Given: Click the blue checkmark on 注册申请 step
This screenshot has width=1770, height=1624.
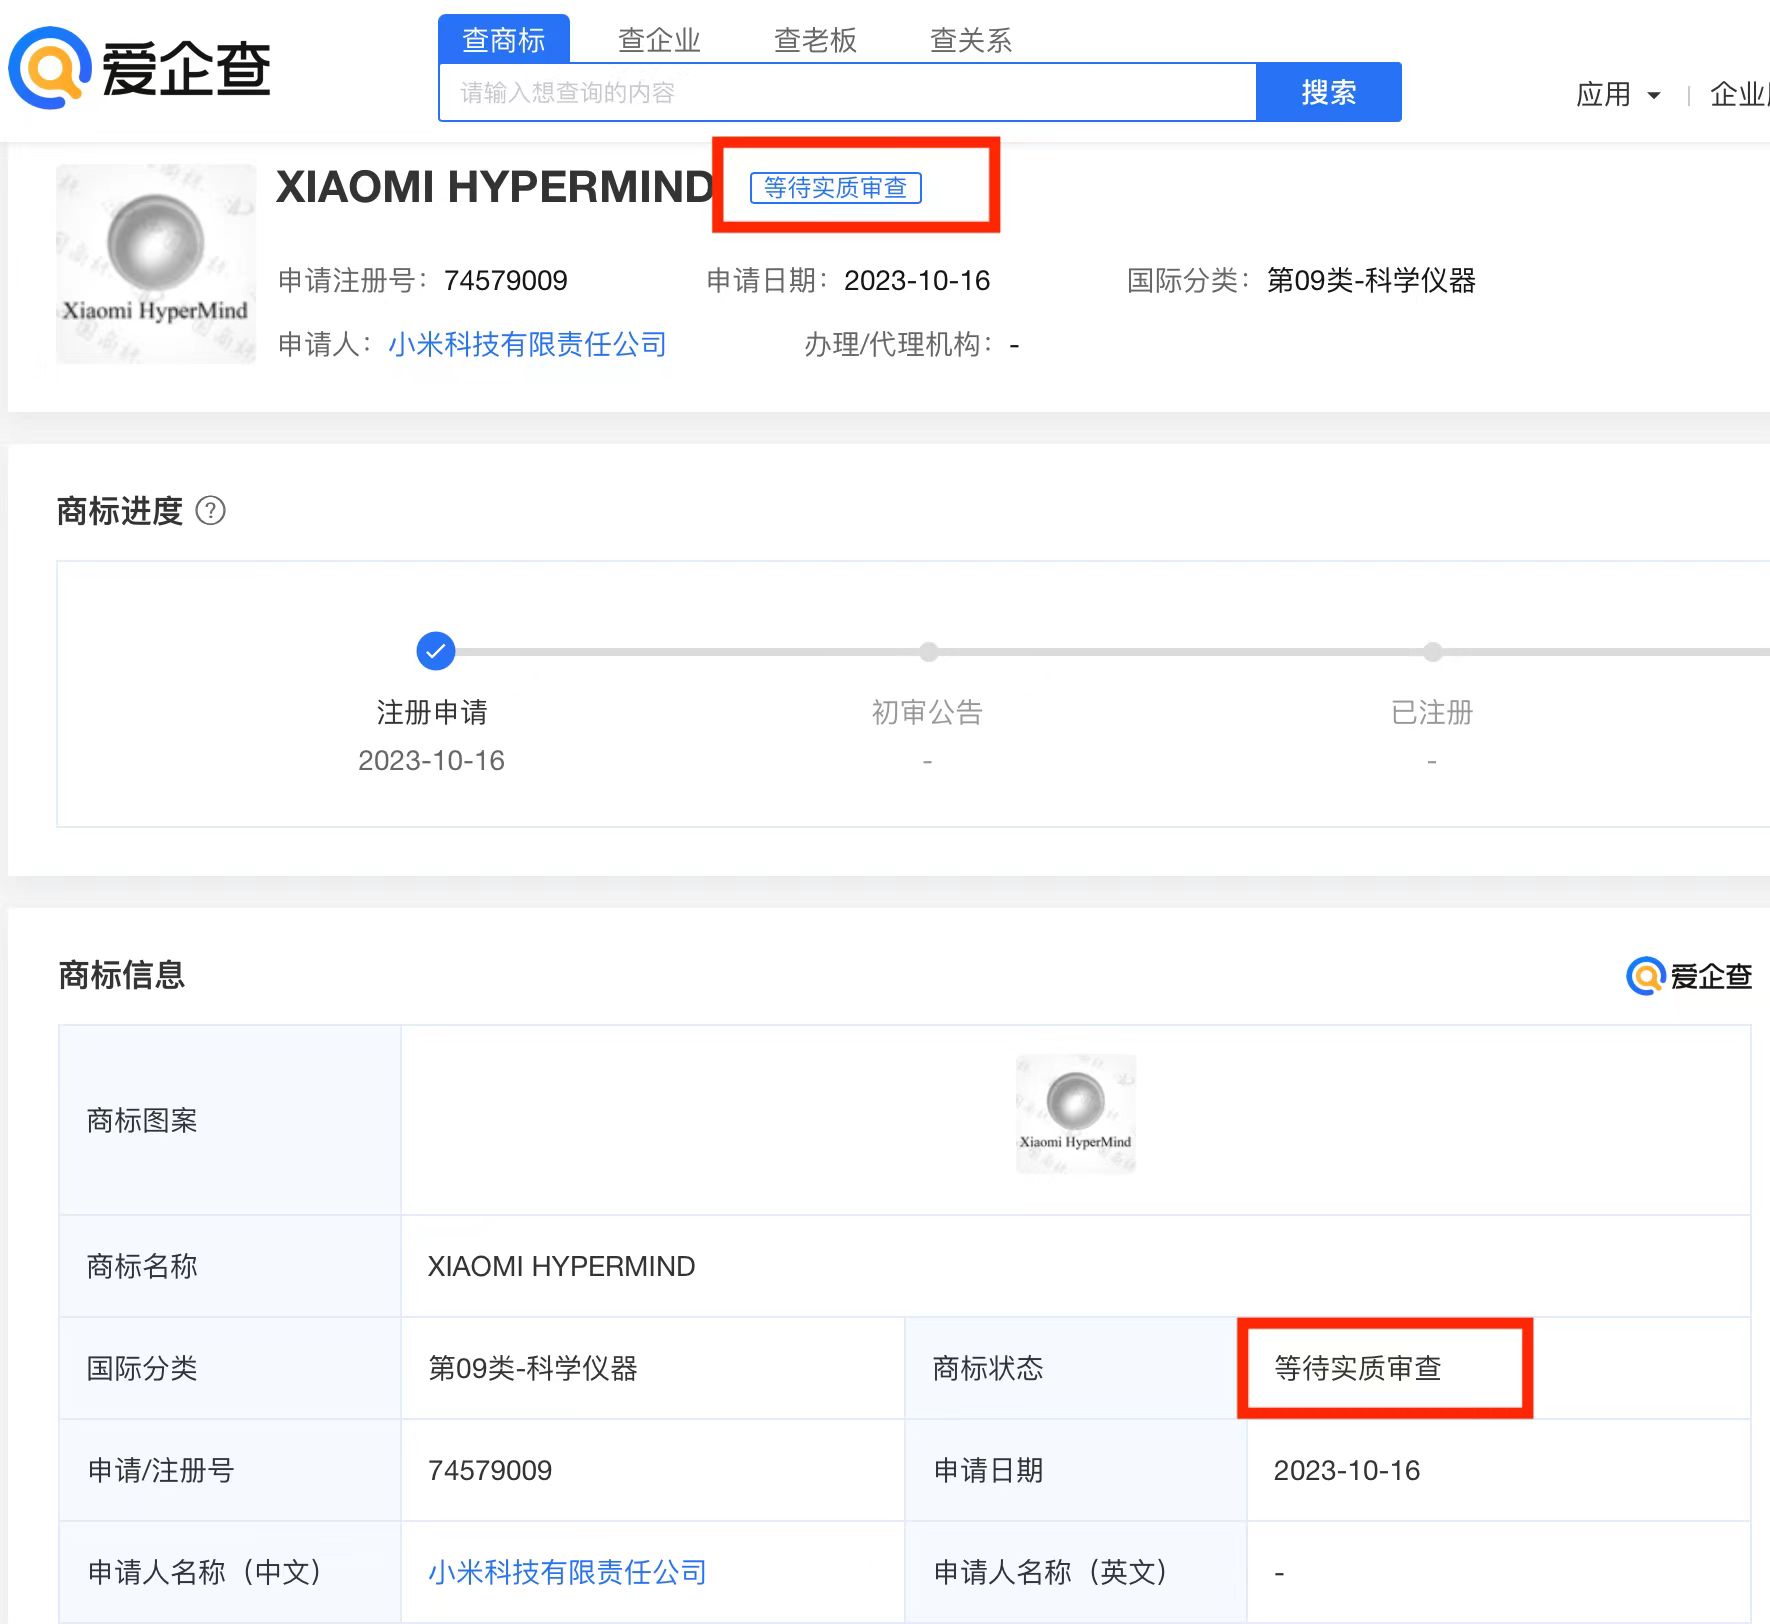Looking at the screenshot, I should coord(434,651).
